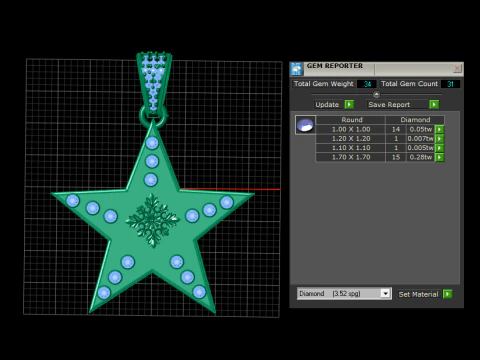This screenshot has height=360, width=480.
Task: Close the Gem Reporter panel
Action: [457, 68]
